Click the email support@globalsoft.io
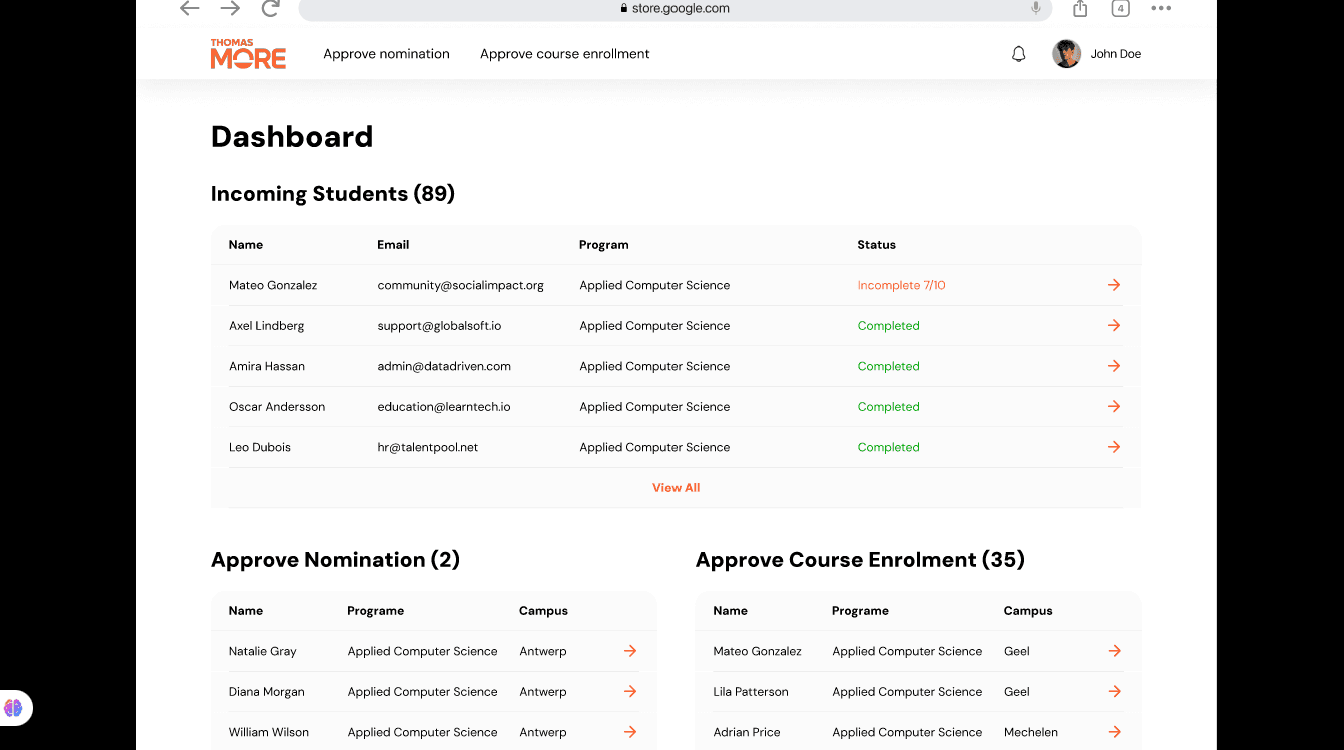 coord(439,326)
